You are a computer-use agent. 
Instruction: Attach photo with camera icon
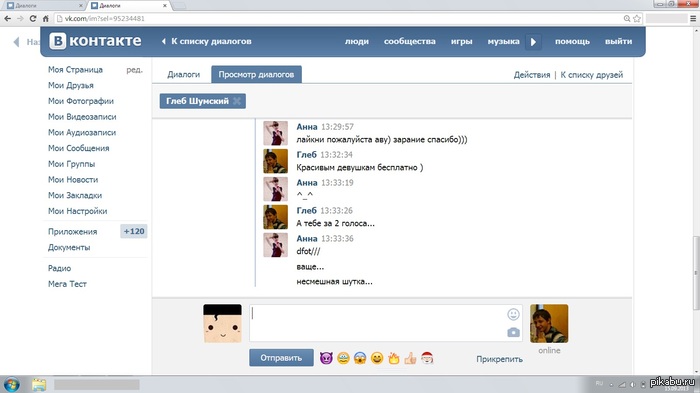click(513, 333)
